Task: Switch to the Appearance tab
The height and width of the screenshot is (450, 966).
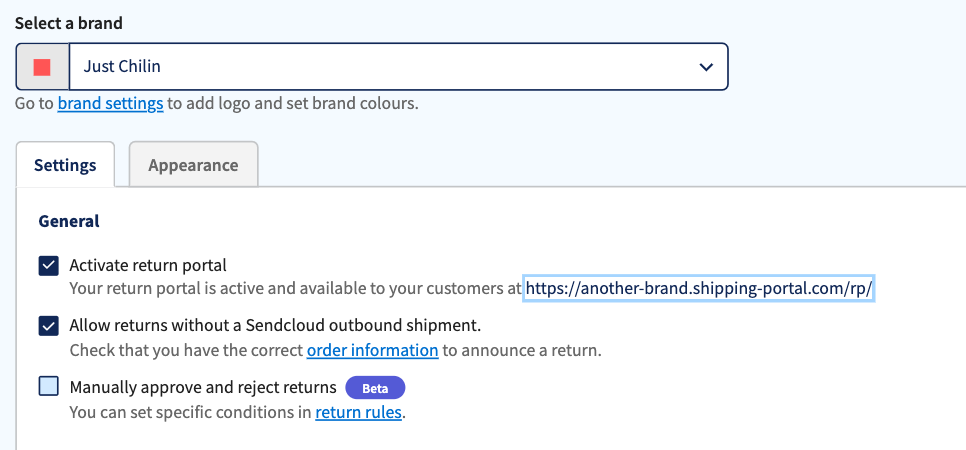Action: (x=193, y=165)
